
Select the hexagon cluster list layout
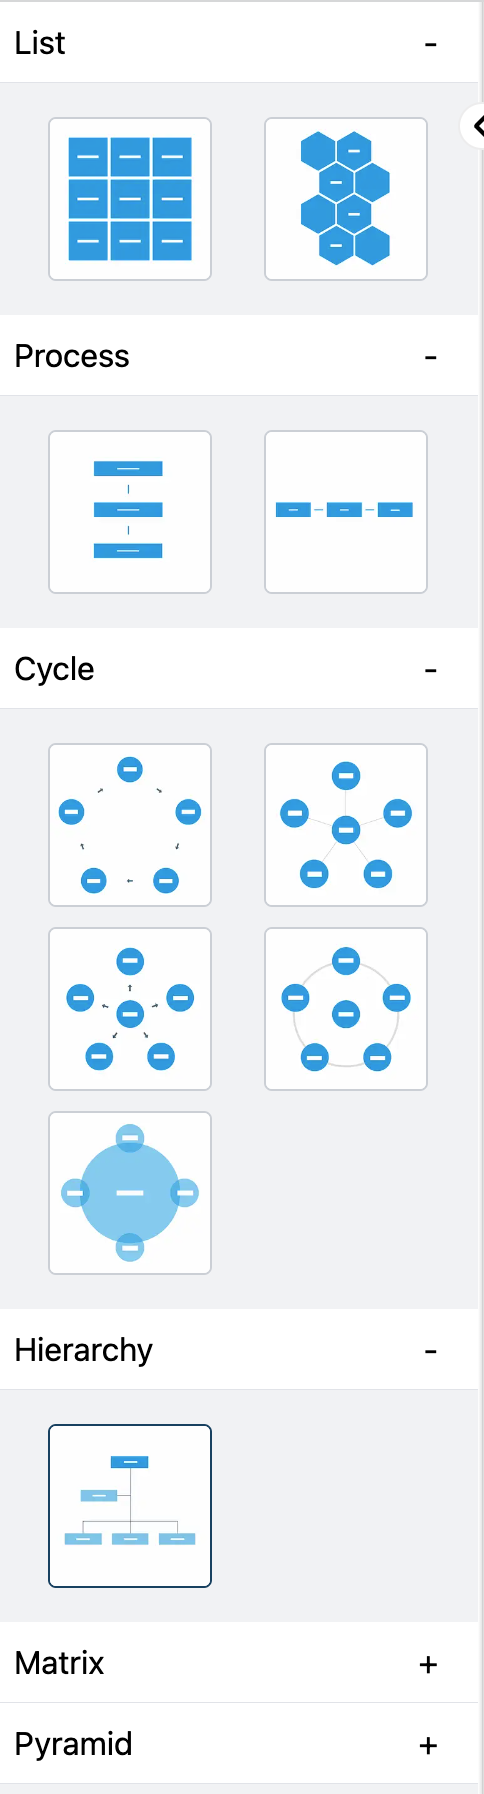[x=346, y=199]
